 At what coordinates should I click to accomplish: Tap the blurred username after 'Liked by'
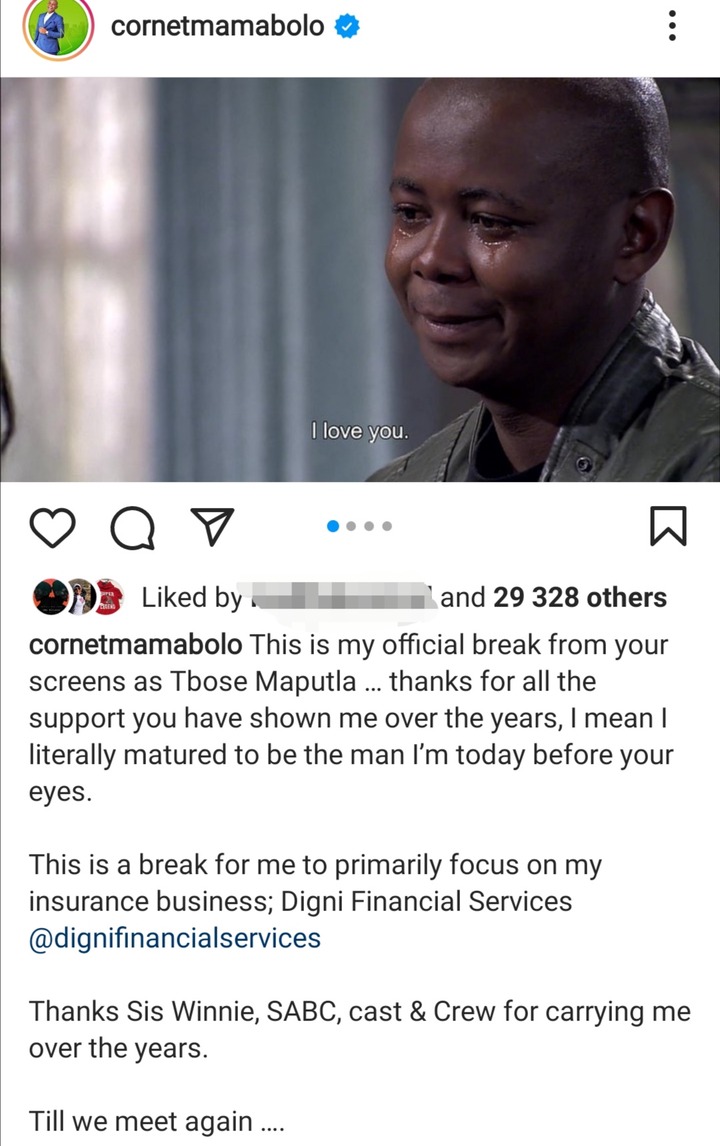pos(340,597)
